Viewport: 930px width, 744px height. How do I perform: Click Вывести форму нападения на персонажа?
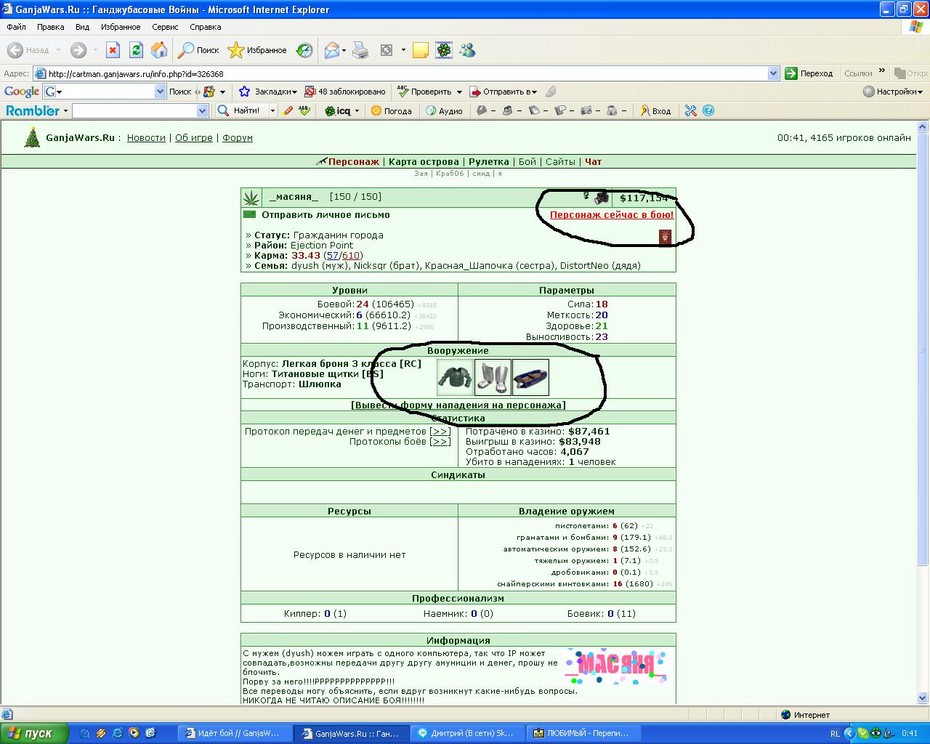[x=458, y=405]
